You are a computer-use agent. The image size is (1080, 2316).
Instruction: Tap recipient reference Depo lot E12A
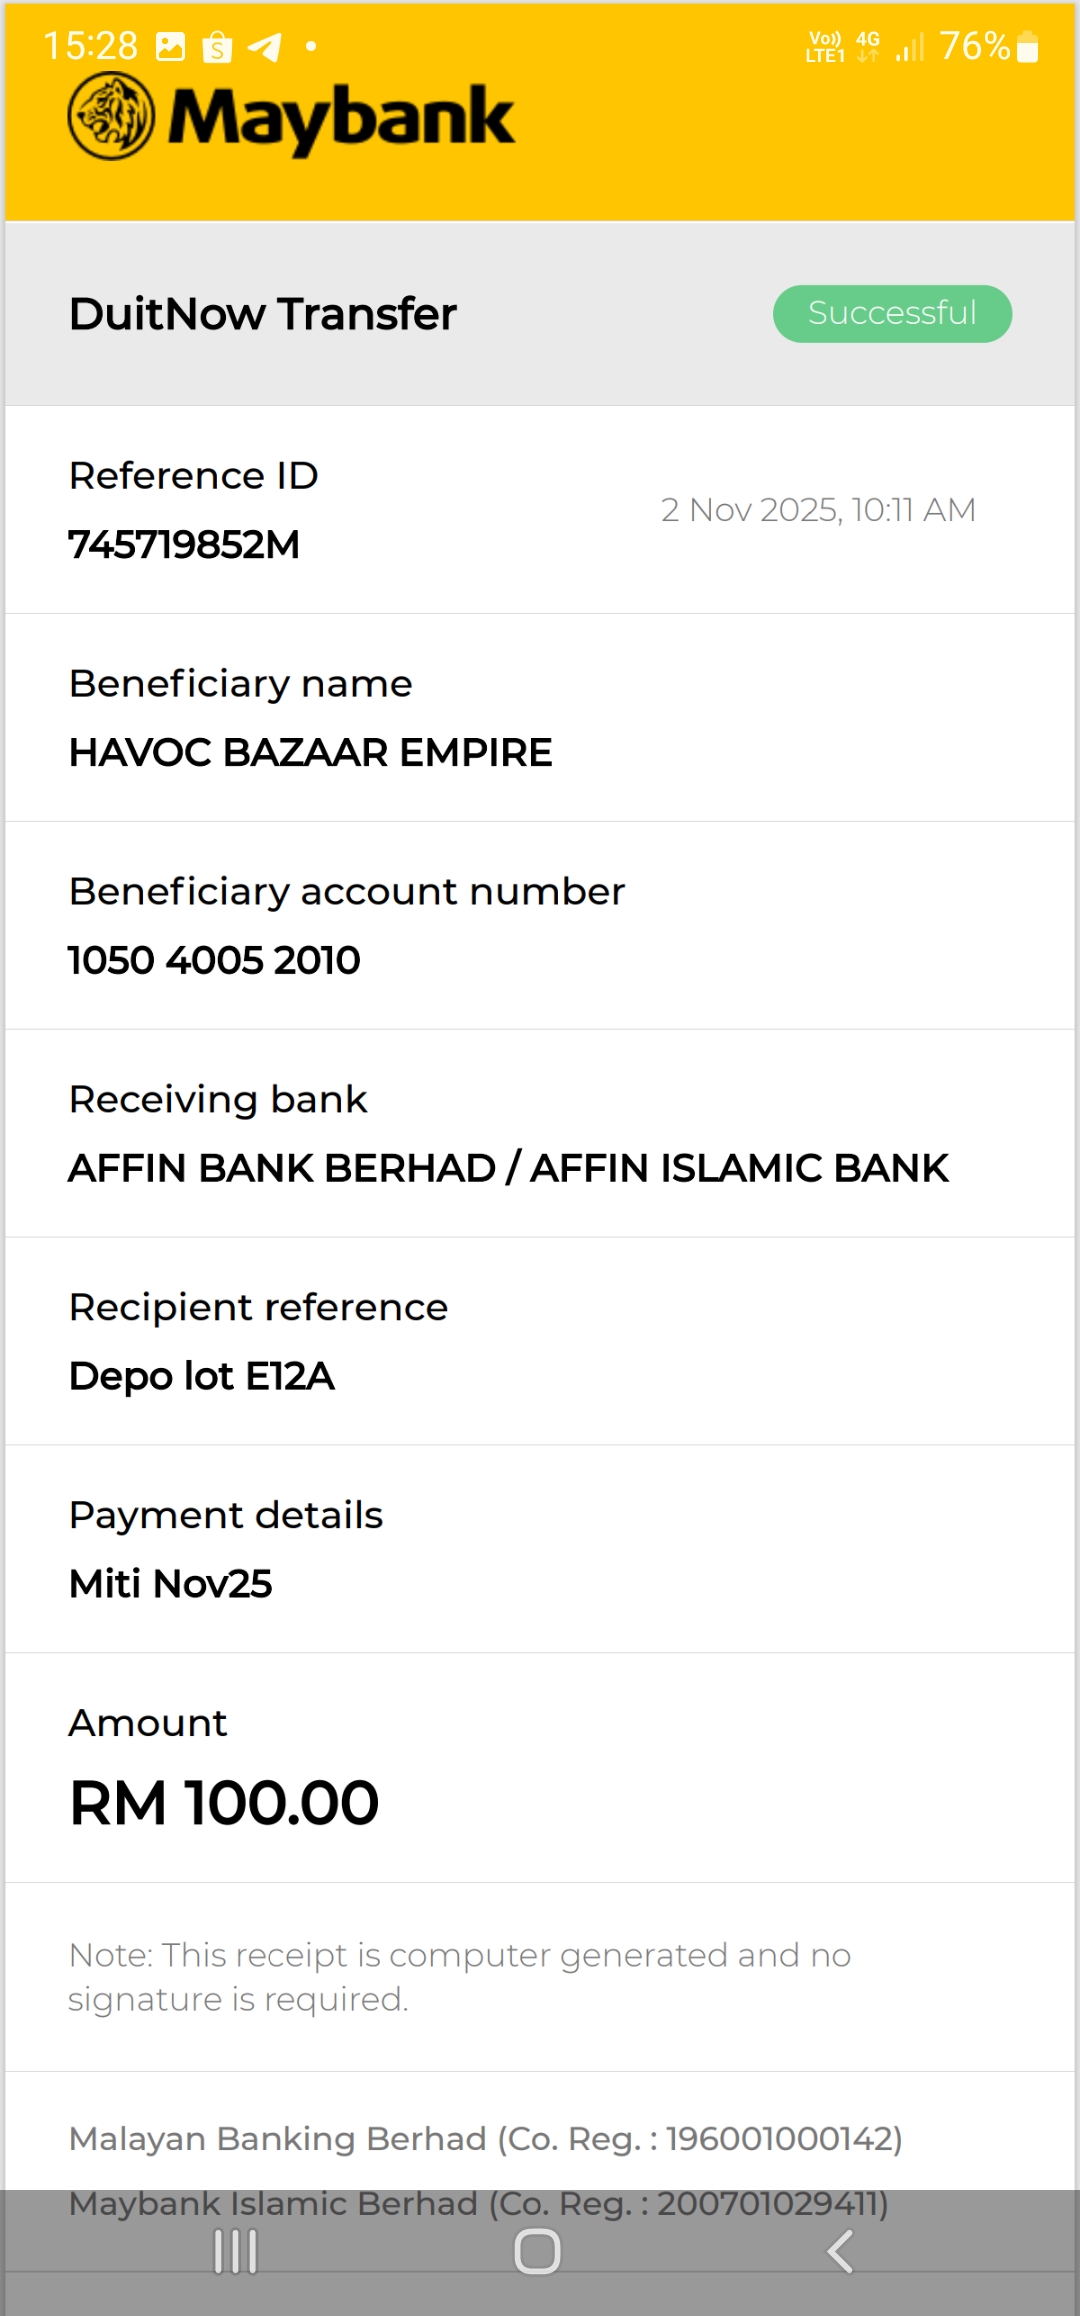click(x=202, y=1376)
